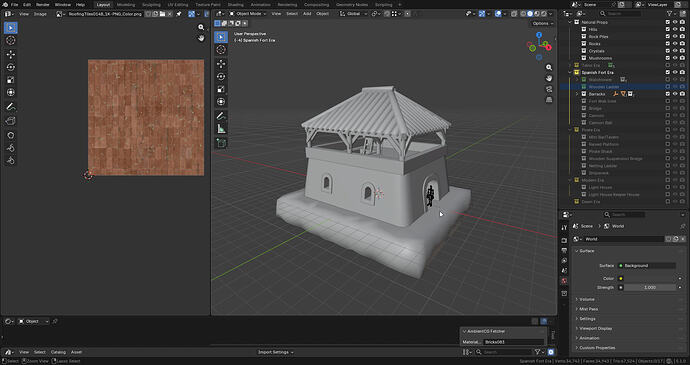
Task: Click the zoom magnifier in the image editor
Action: pyautogui.click(x=201, y=27)
